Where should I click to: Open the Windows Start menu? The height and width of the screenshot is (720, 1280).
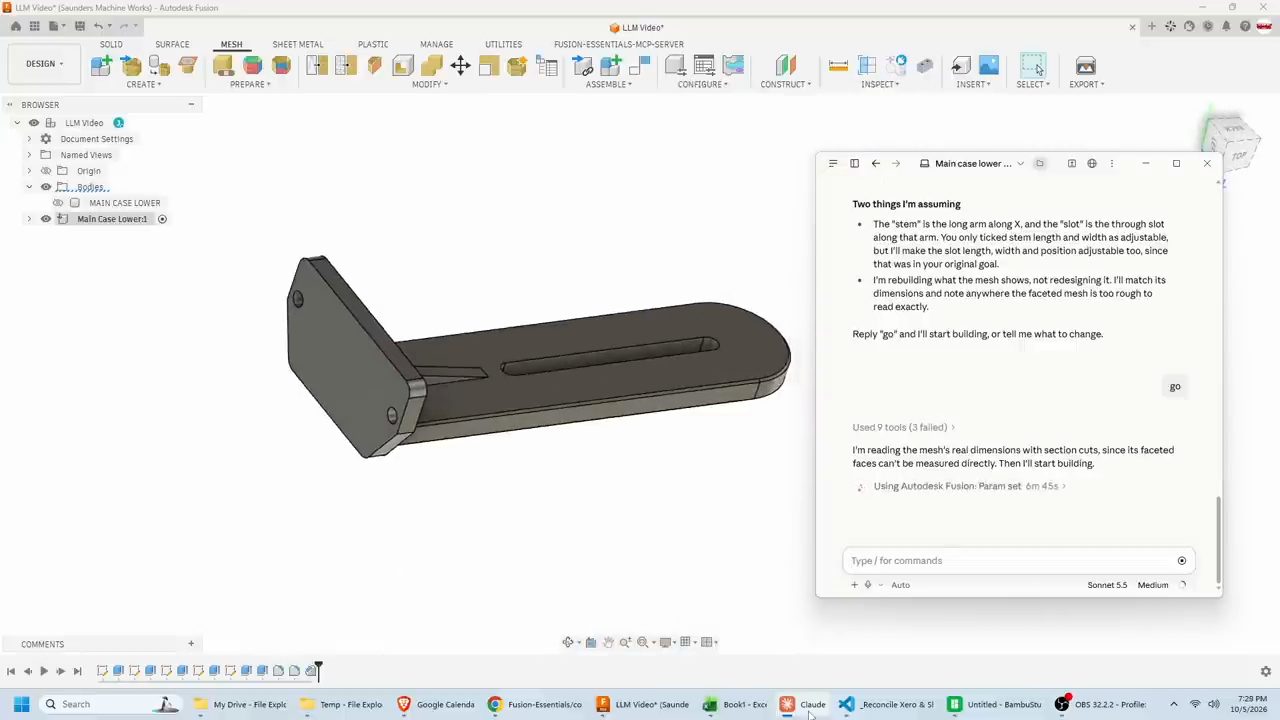[21, 704]
